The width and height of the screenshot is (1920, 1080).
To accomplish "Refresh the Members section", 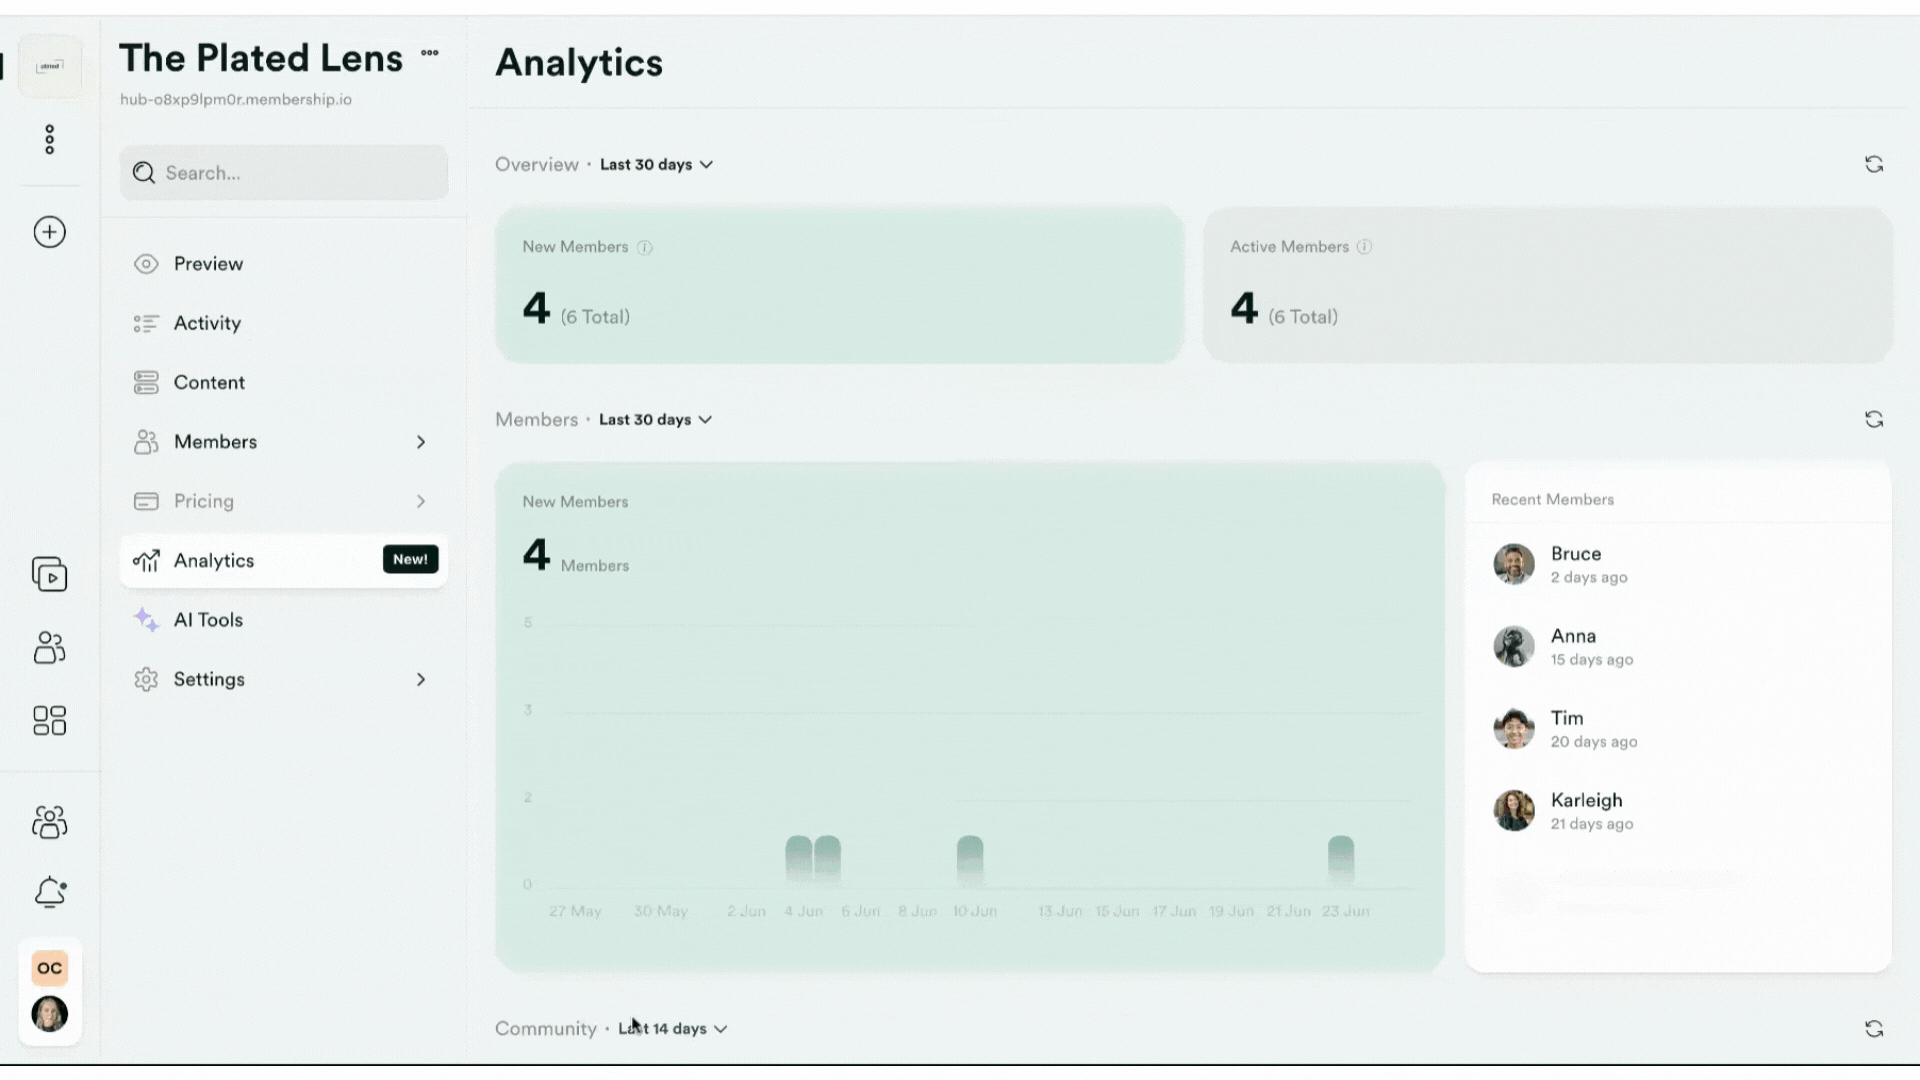I will (1874, 419).
